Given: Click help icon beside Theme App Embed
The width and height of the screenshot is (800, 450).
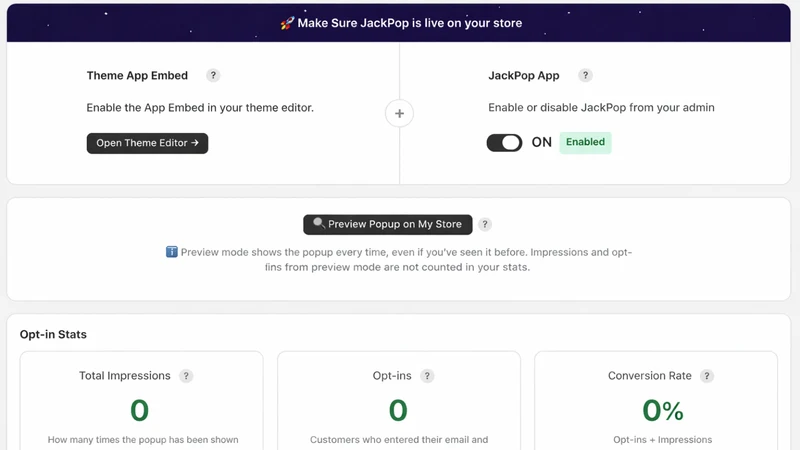Looking at the screenshot, I should point(213,76).
